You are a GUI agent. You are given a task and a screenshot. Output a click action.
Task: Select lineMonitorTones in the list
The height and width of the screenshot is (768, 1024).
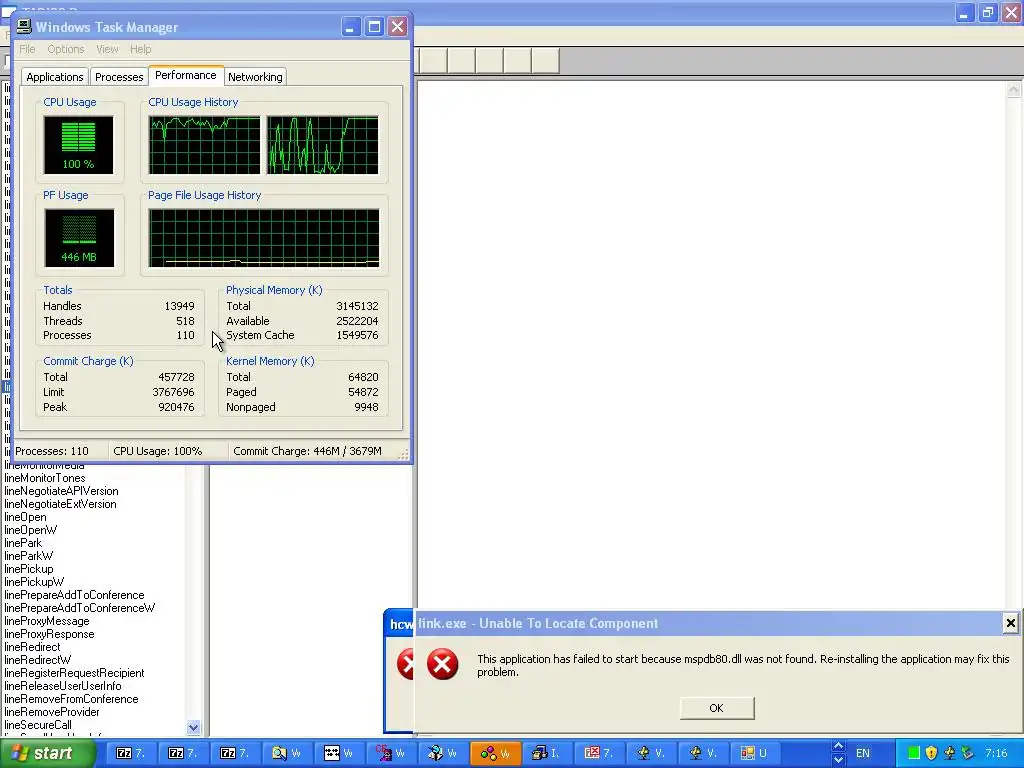[44, 478]
